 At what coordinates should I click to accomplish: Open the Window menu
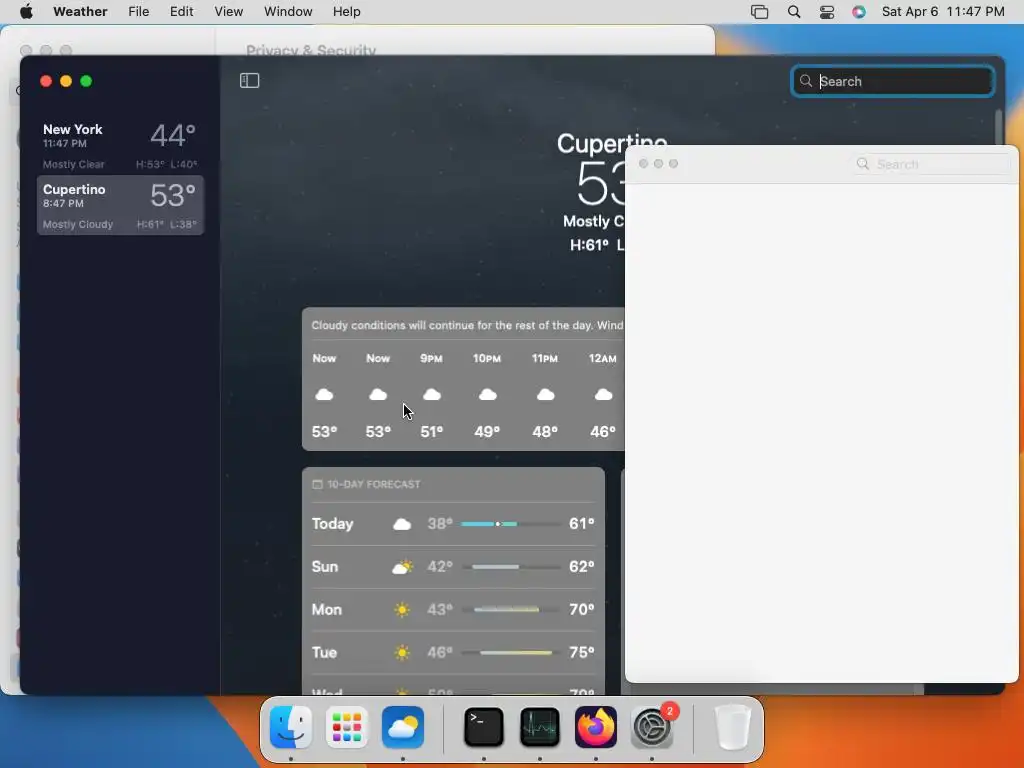[x=288, y=11]
